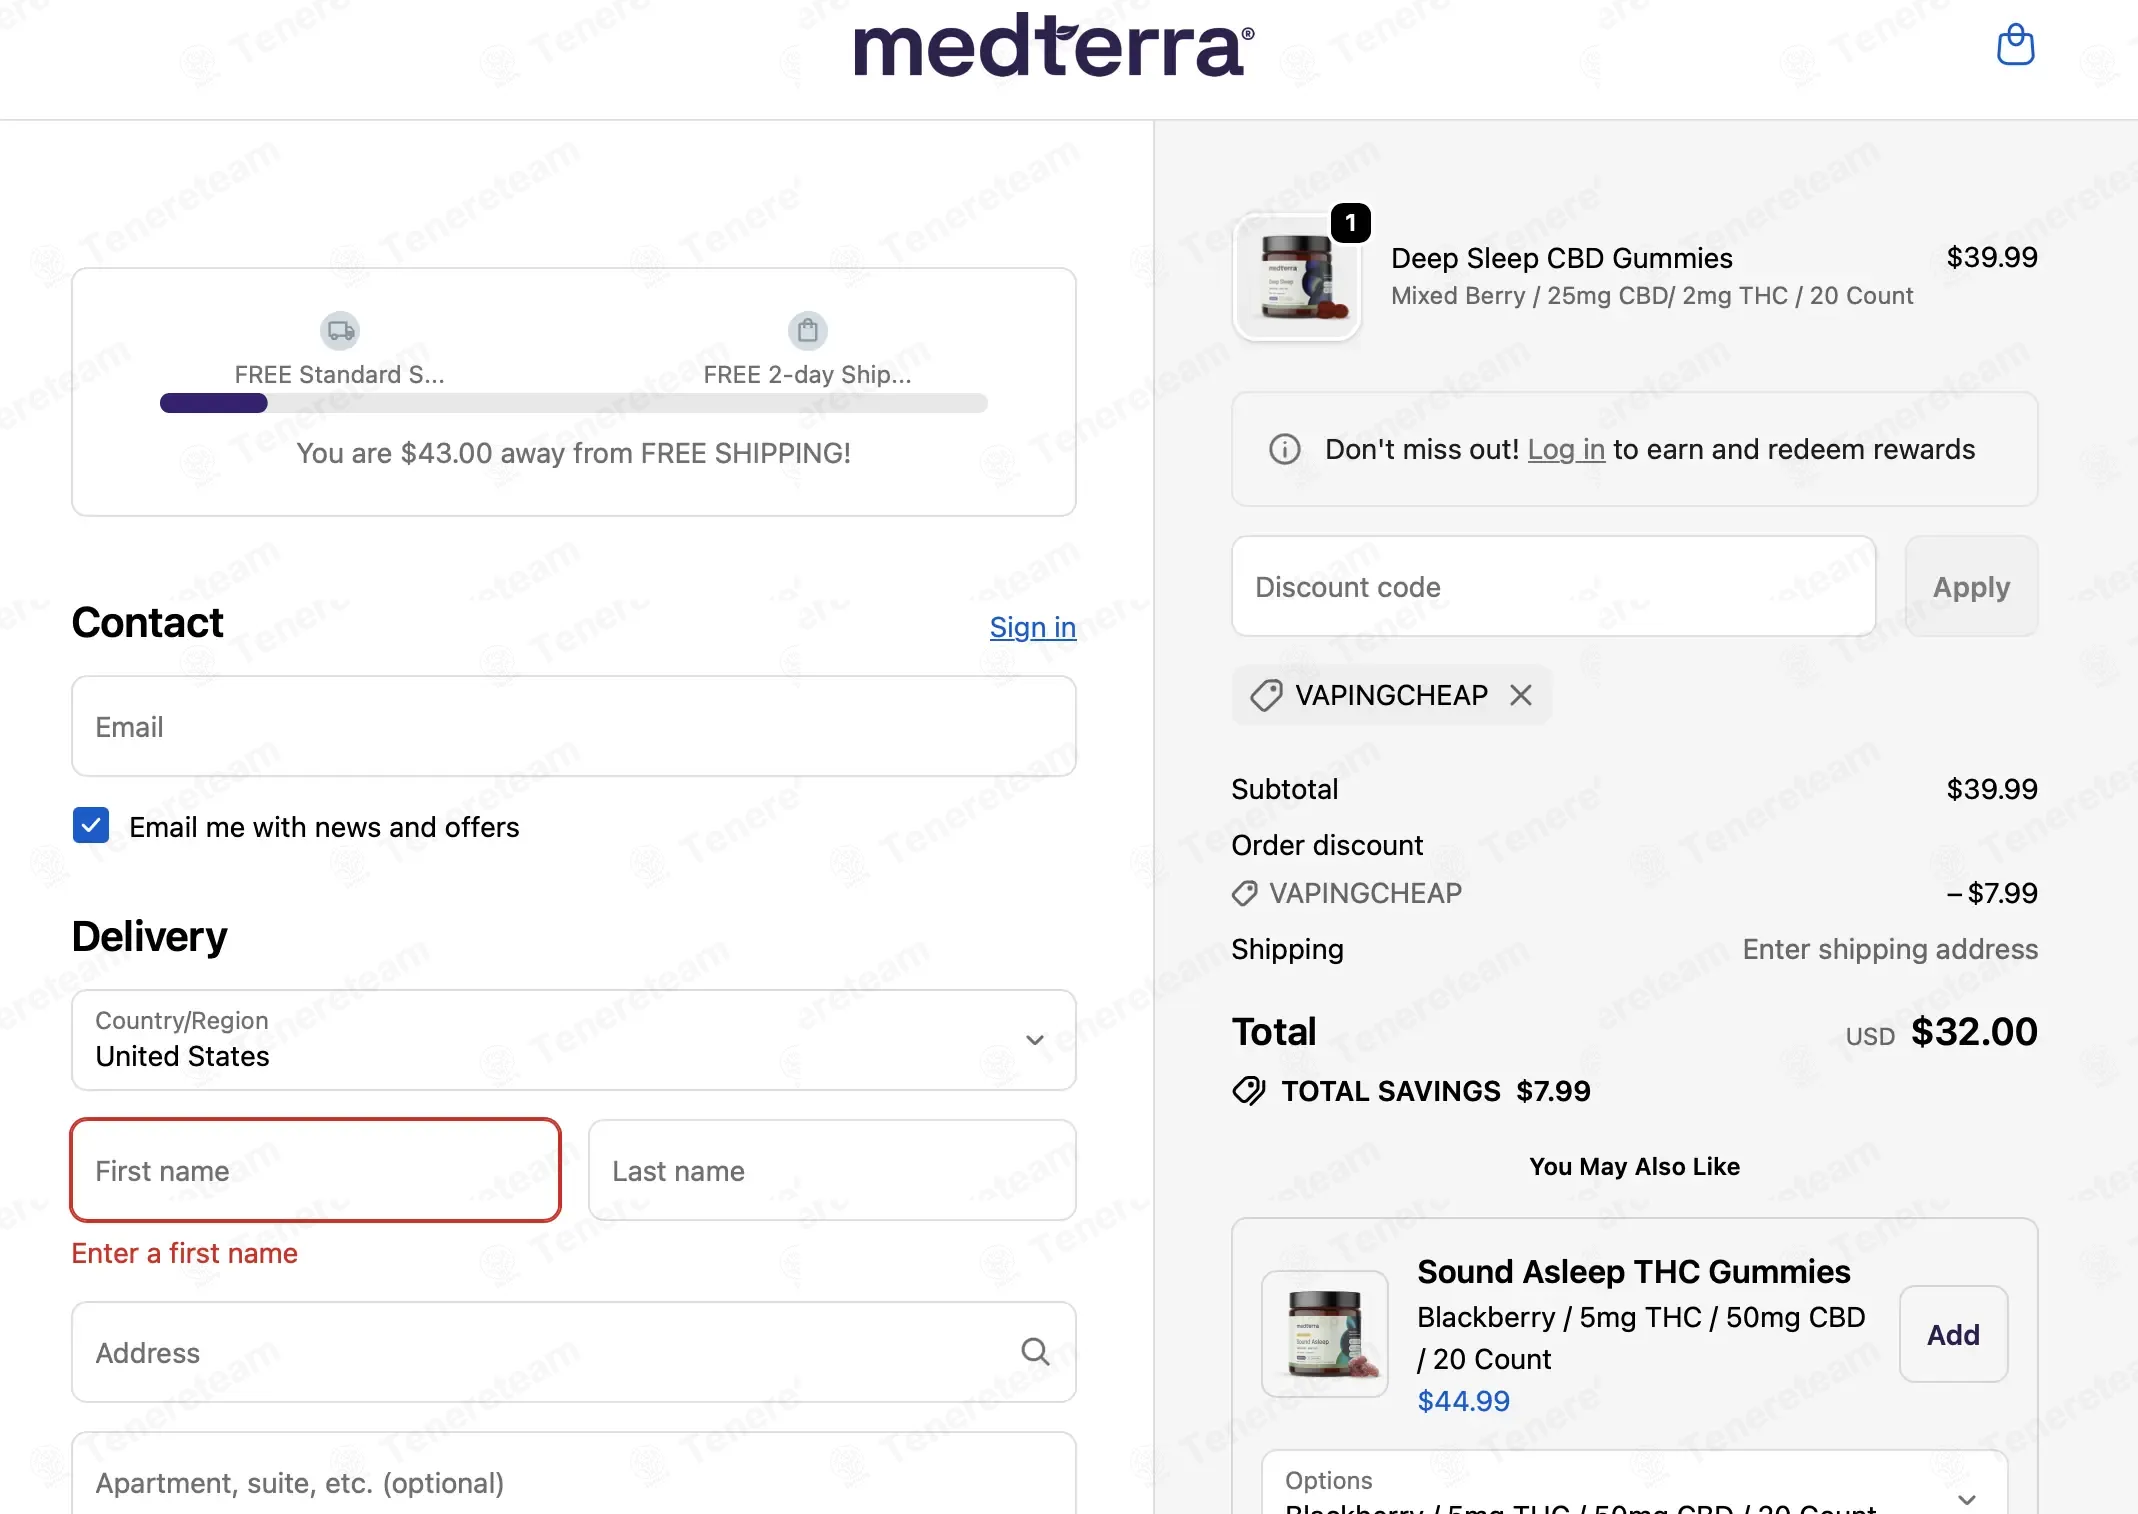The image size is (2138, 1514).
Task: Click the −$7.99 discount amount
Action: pos(1992,893)
